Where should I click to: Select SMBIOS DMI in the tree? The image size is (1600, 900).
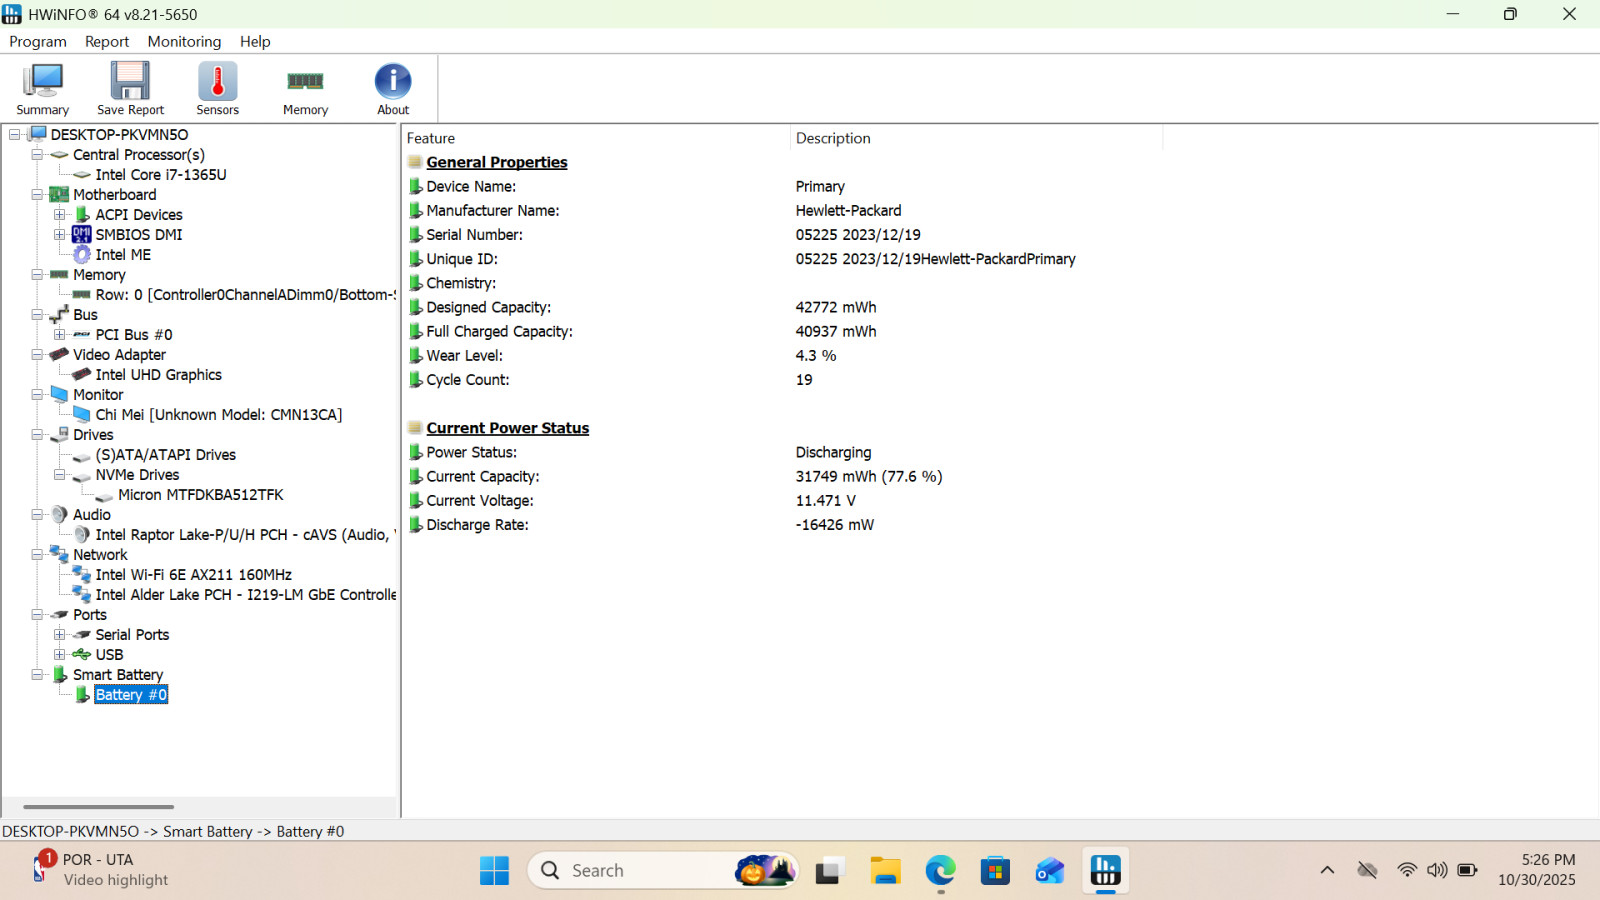[x=139, y=235]
